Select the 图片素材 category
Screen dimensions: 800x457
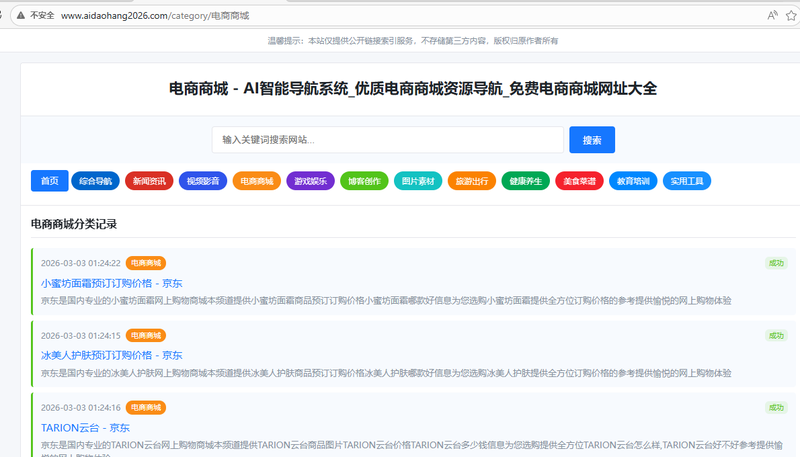418,181
